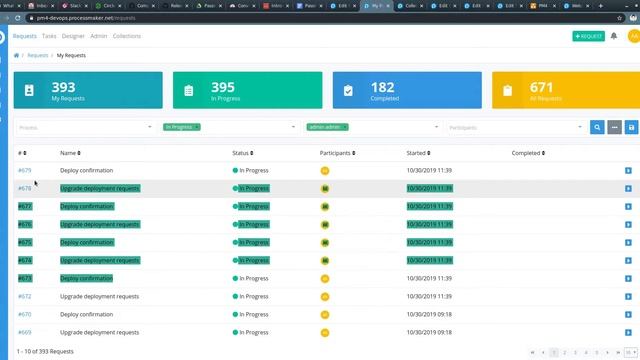Screen dimensions: 640x360
Task: Open request #669 via row action icon
Action: coord(628,333)
